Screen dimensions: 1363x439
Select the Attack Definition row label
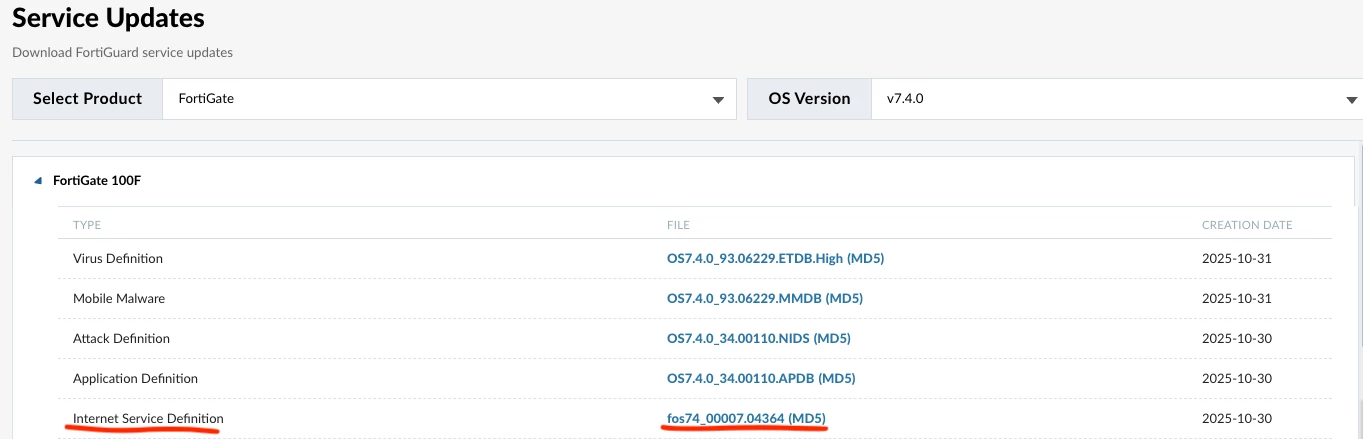pos(121,338)
